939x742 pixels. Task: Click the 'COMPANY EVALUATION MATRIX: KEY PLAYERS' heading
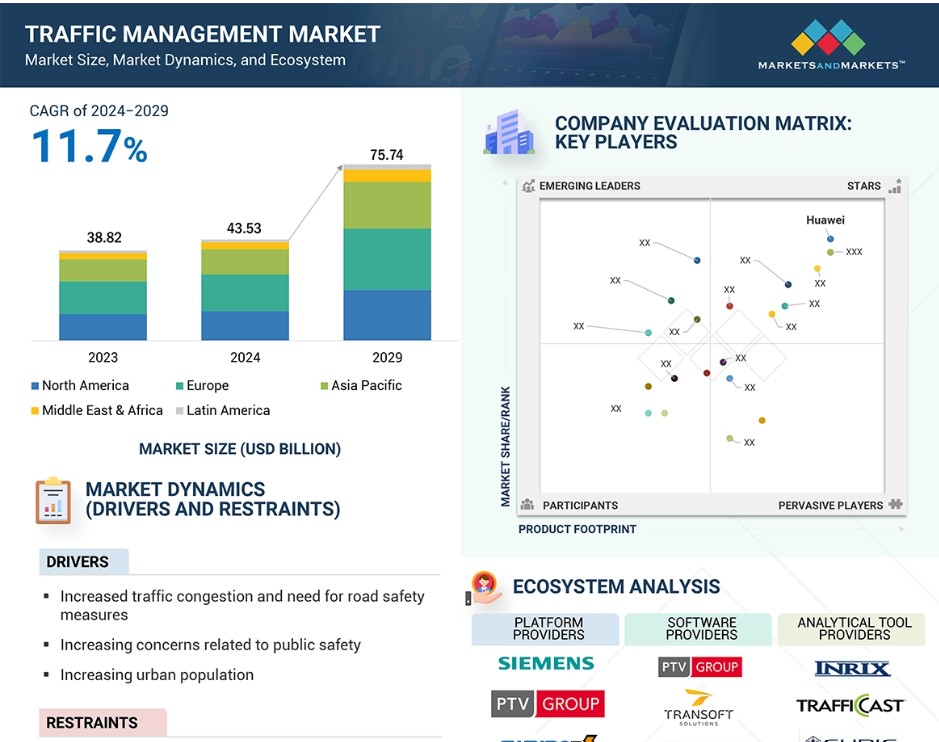[703, 132]
